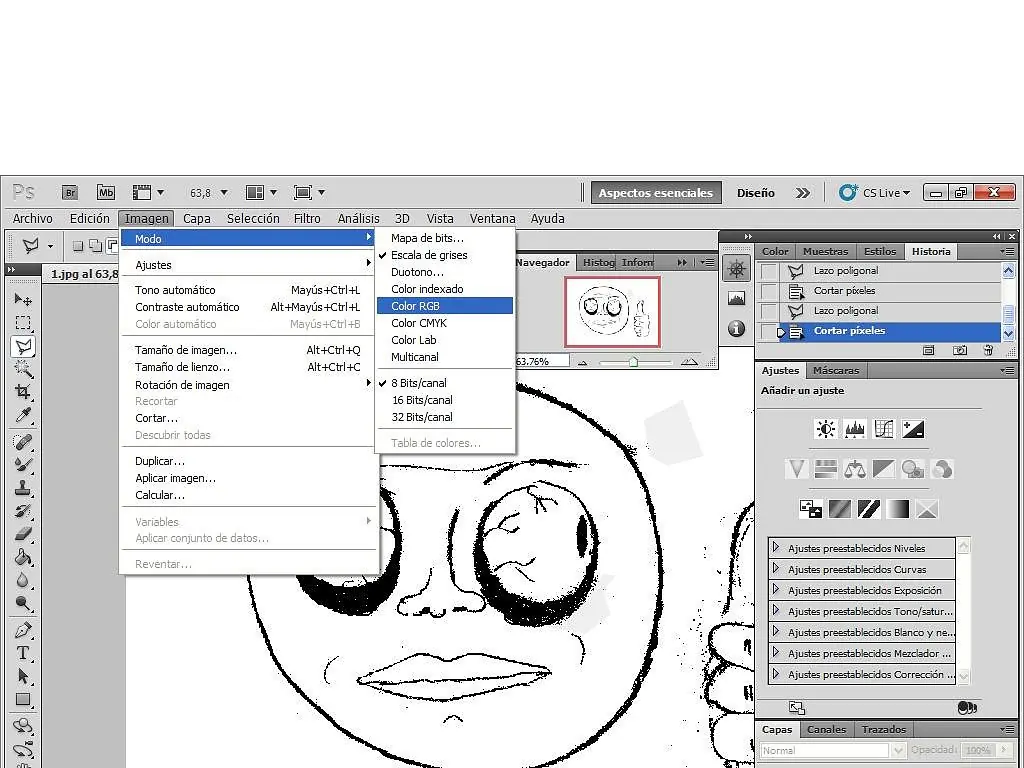Viewport: 1024px width, 768px height.
Task: Click the Navigator zoom slider handle
Action: pos(633,362)
